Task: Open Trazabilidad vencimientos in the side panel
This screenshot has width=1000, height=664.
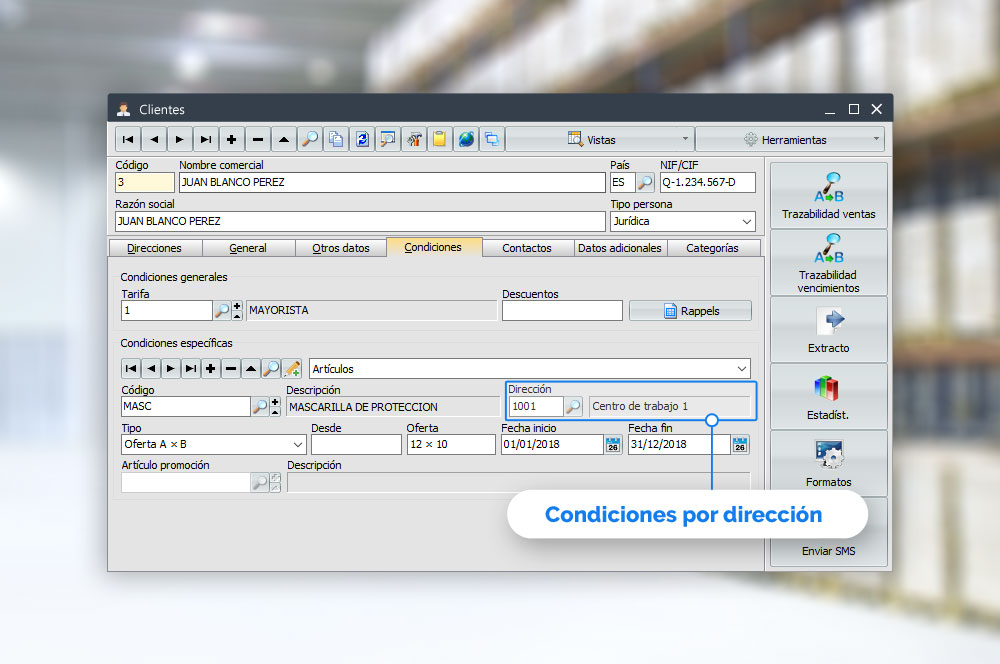Action: (x=828, y=262)
